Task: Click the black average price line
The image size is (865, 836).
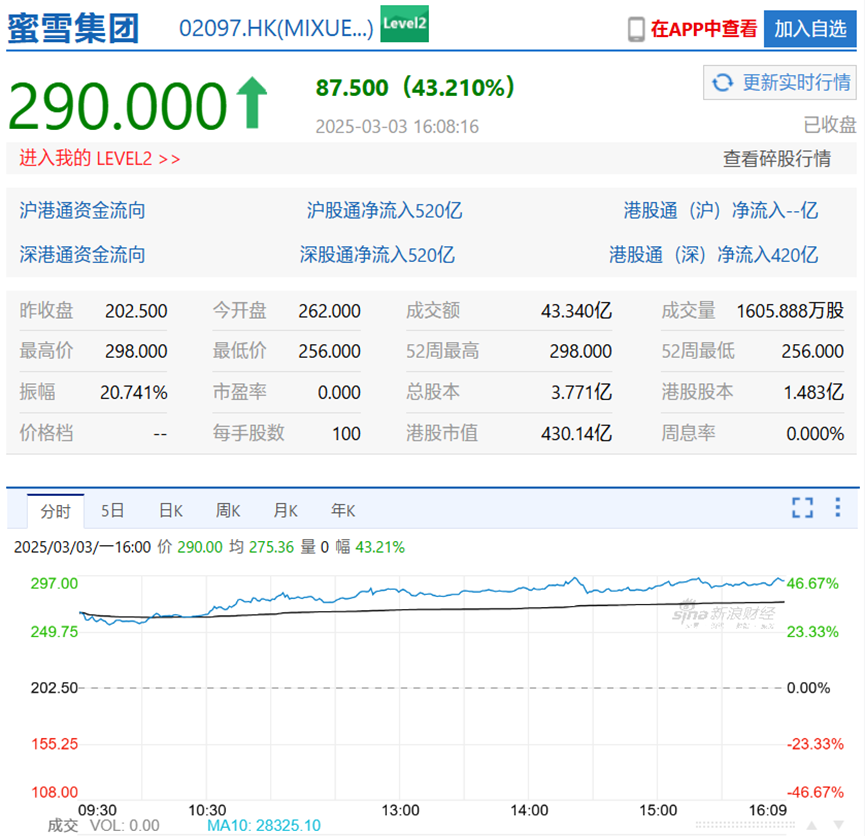Action: point(431,609)
